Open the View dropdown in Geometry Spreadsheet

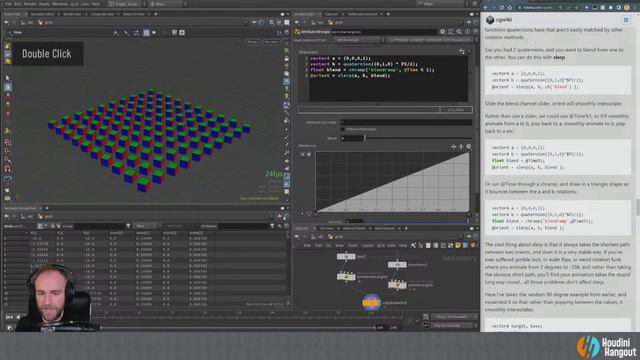[146, 226]
